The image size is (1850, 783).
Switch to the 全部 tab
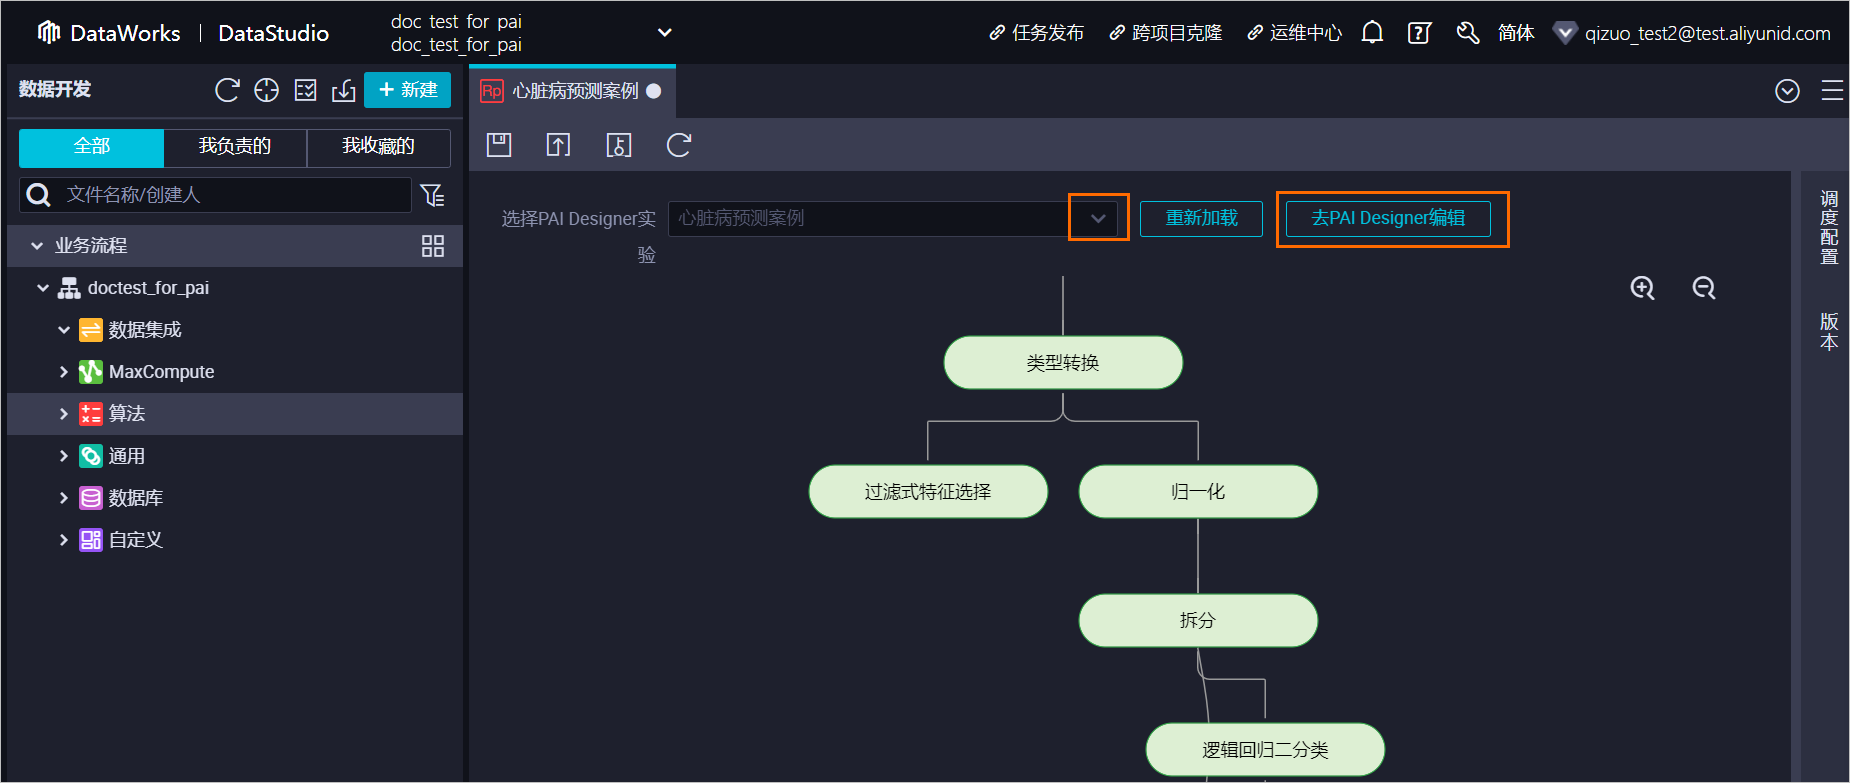(x=91, y=147)
